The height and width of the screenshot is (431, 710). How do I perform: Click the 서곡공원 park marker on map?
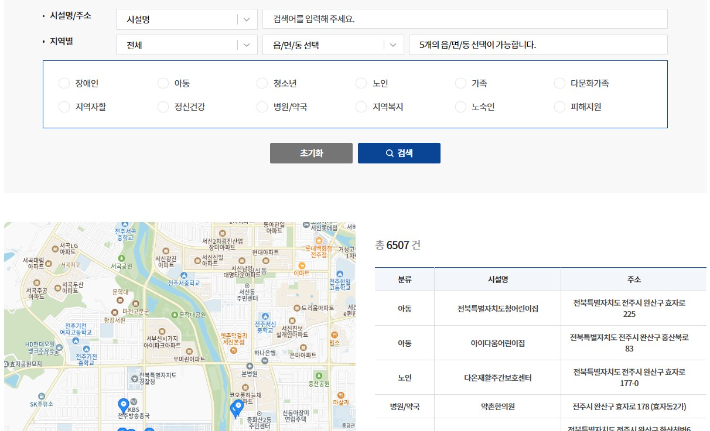(121, 258)
